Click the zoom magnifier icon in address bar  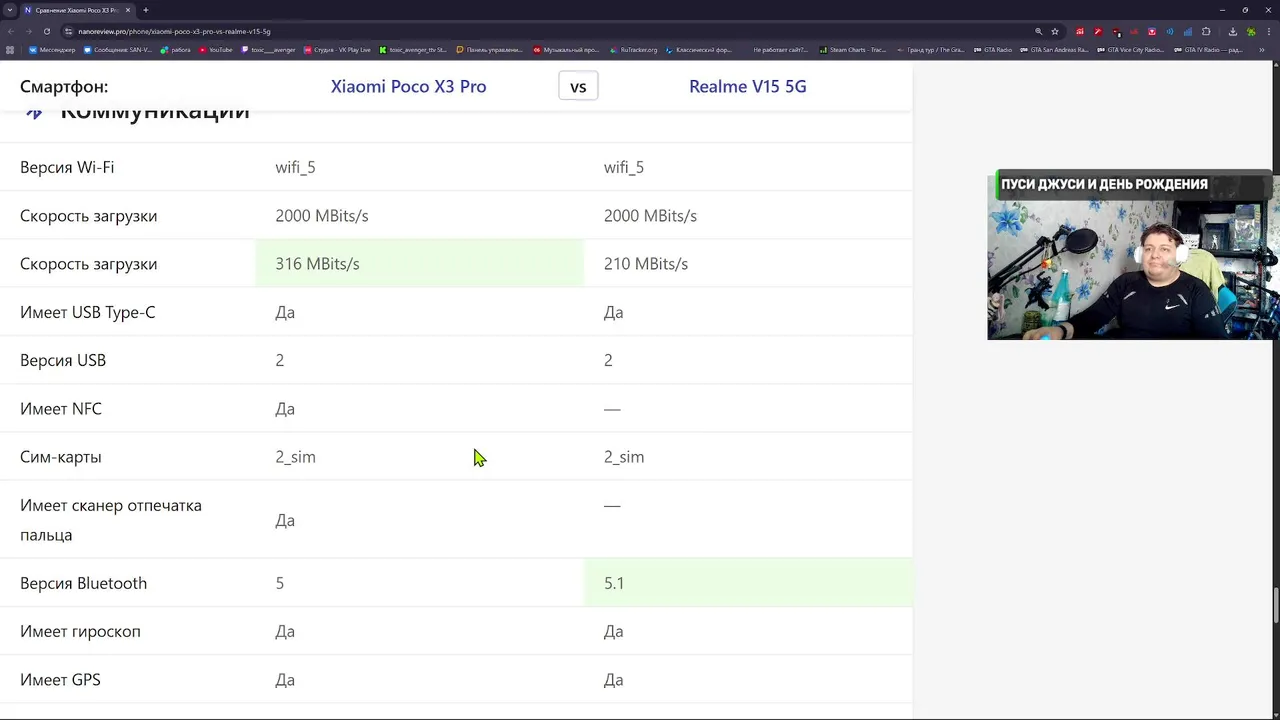1038,31
